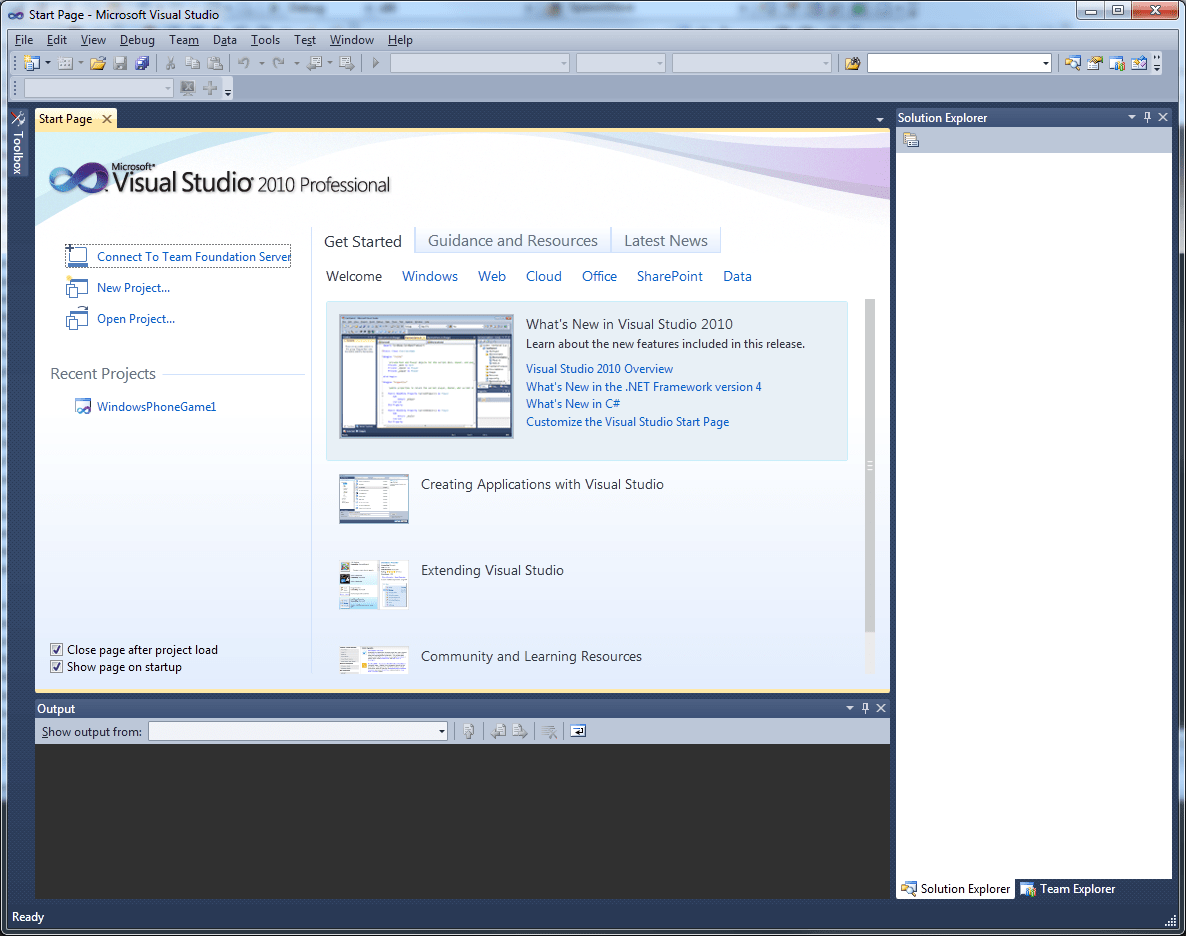Open the Find combo box dropdown

[x=1046, y=64]
